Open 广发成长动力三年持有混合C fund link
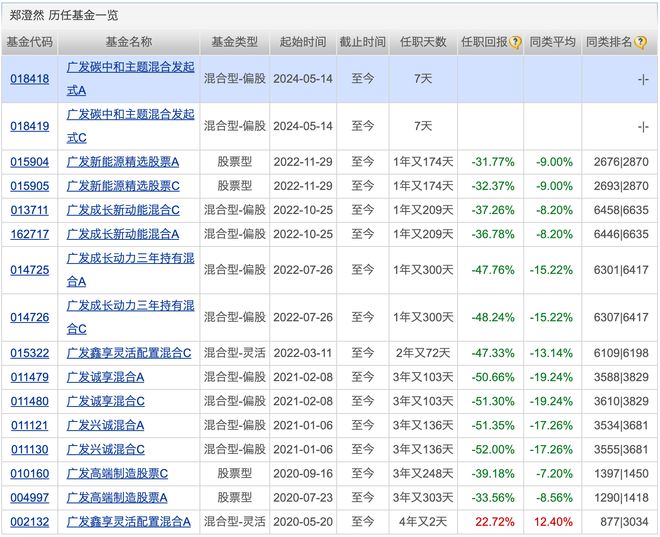The image size is (660, 537). pos(130,317)
